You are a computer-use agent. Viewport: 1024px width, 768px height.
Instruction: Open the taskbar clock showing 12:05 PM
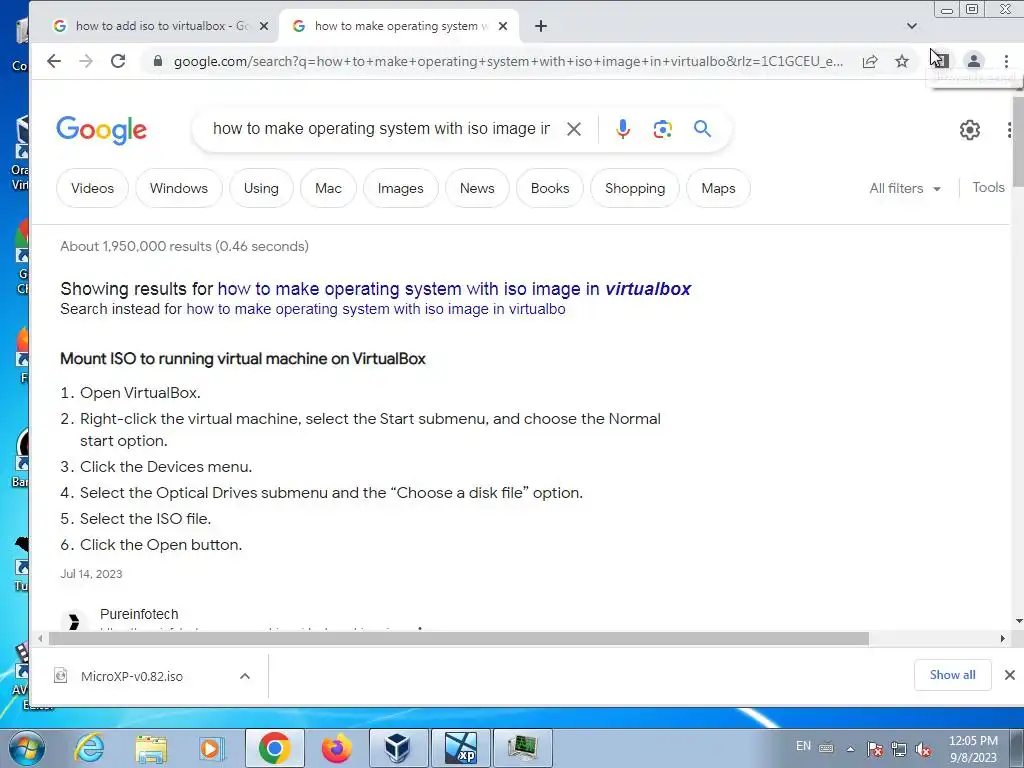tap(973, 749)
